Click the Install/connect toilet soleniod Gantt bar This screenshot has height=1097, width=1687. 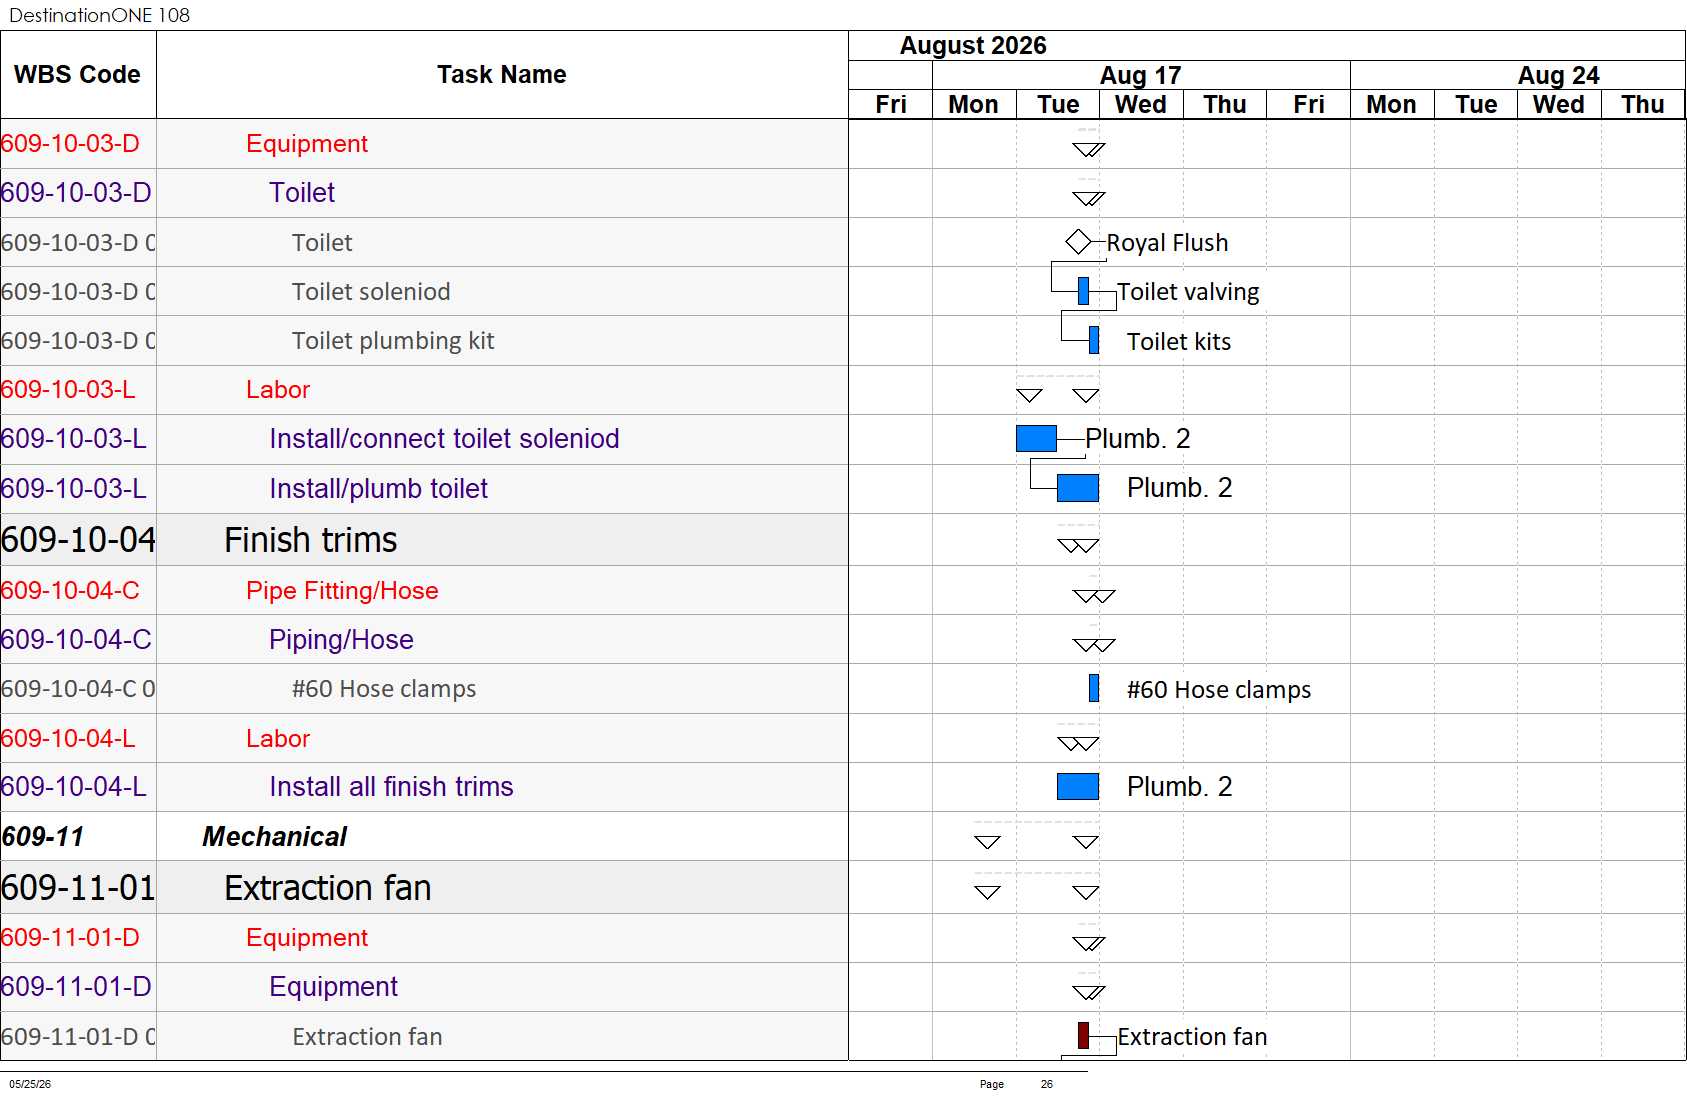coord(1036,438)
